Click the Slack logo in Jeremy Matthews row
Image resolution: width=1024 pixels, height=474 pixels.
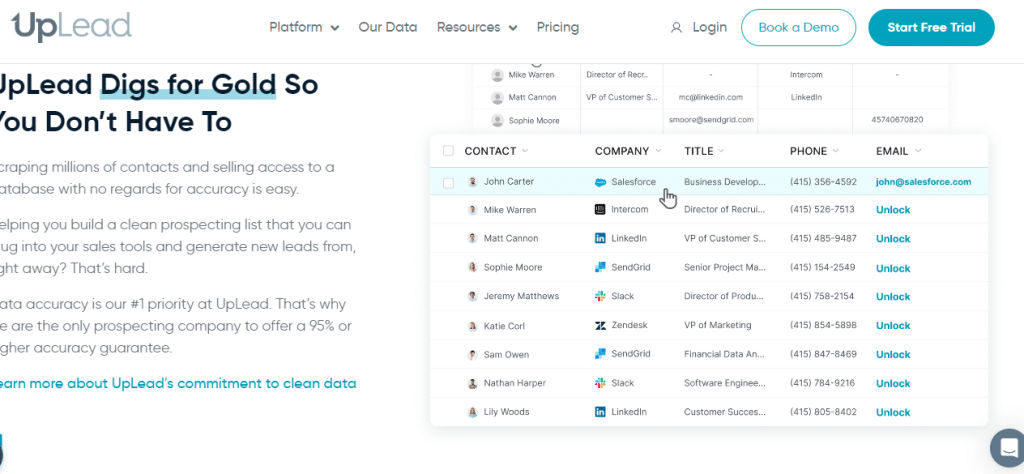click(600, 296)
